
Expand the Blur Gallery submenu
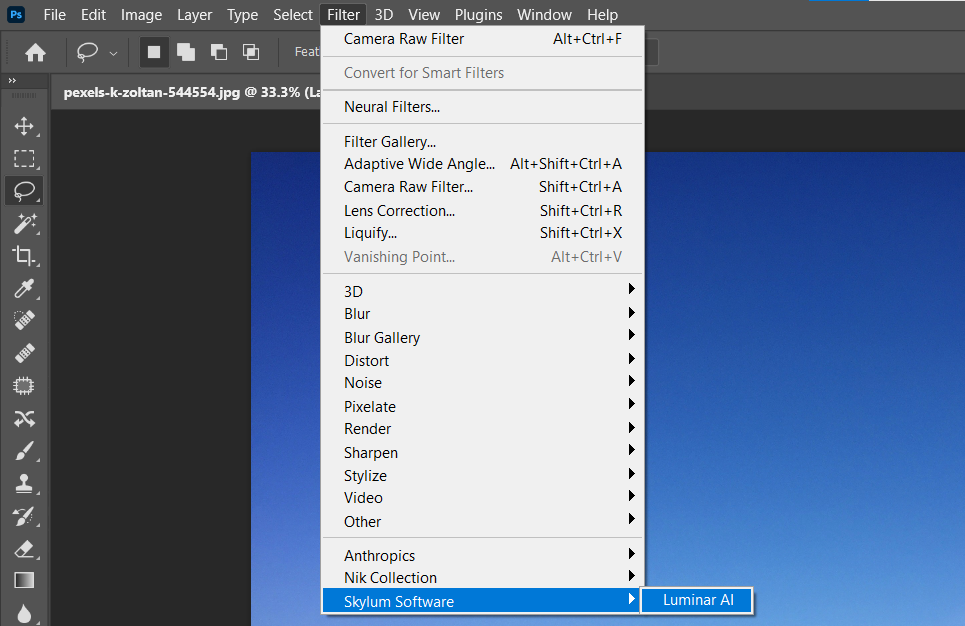pos(482,337)
